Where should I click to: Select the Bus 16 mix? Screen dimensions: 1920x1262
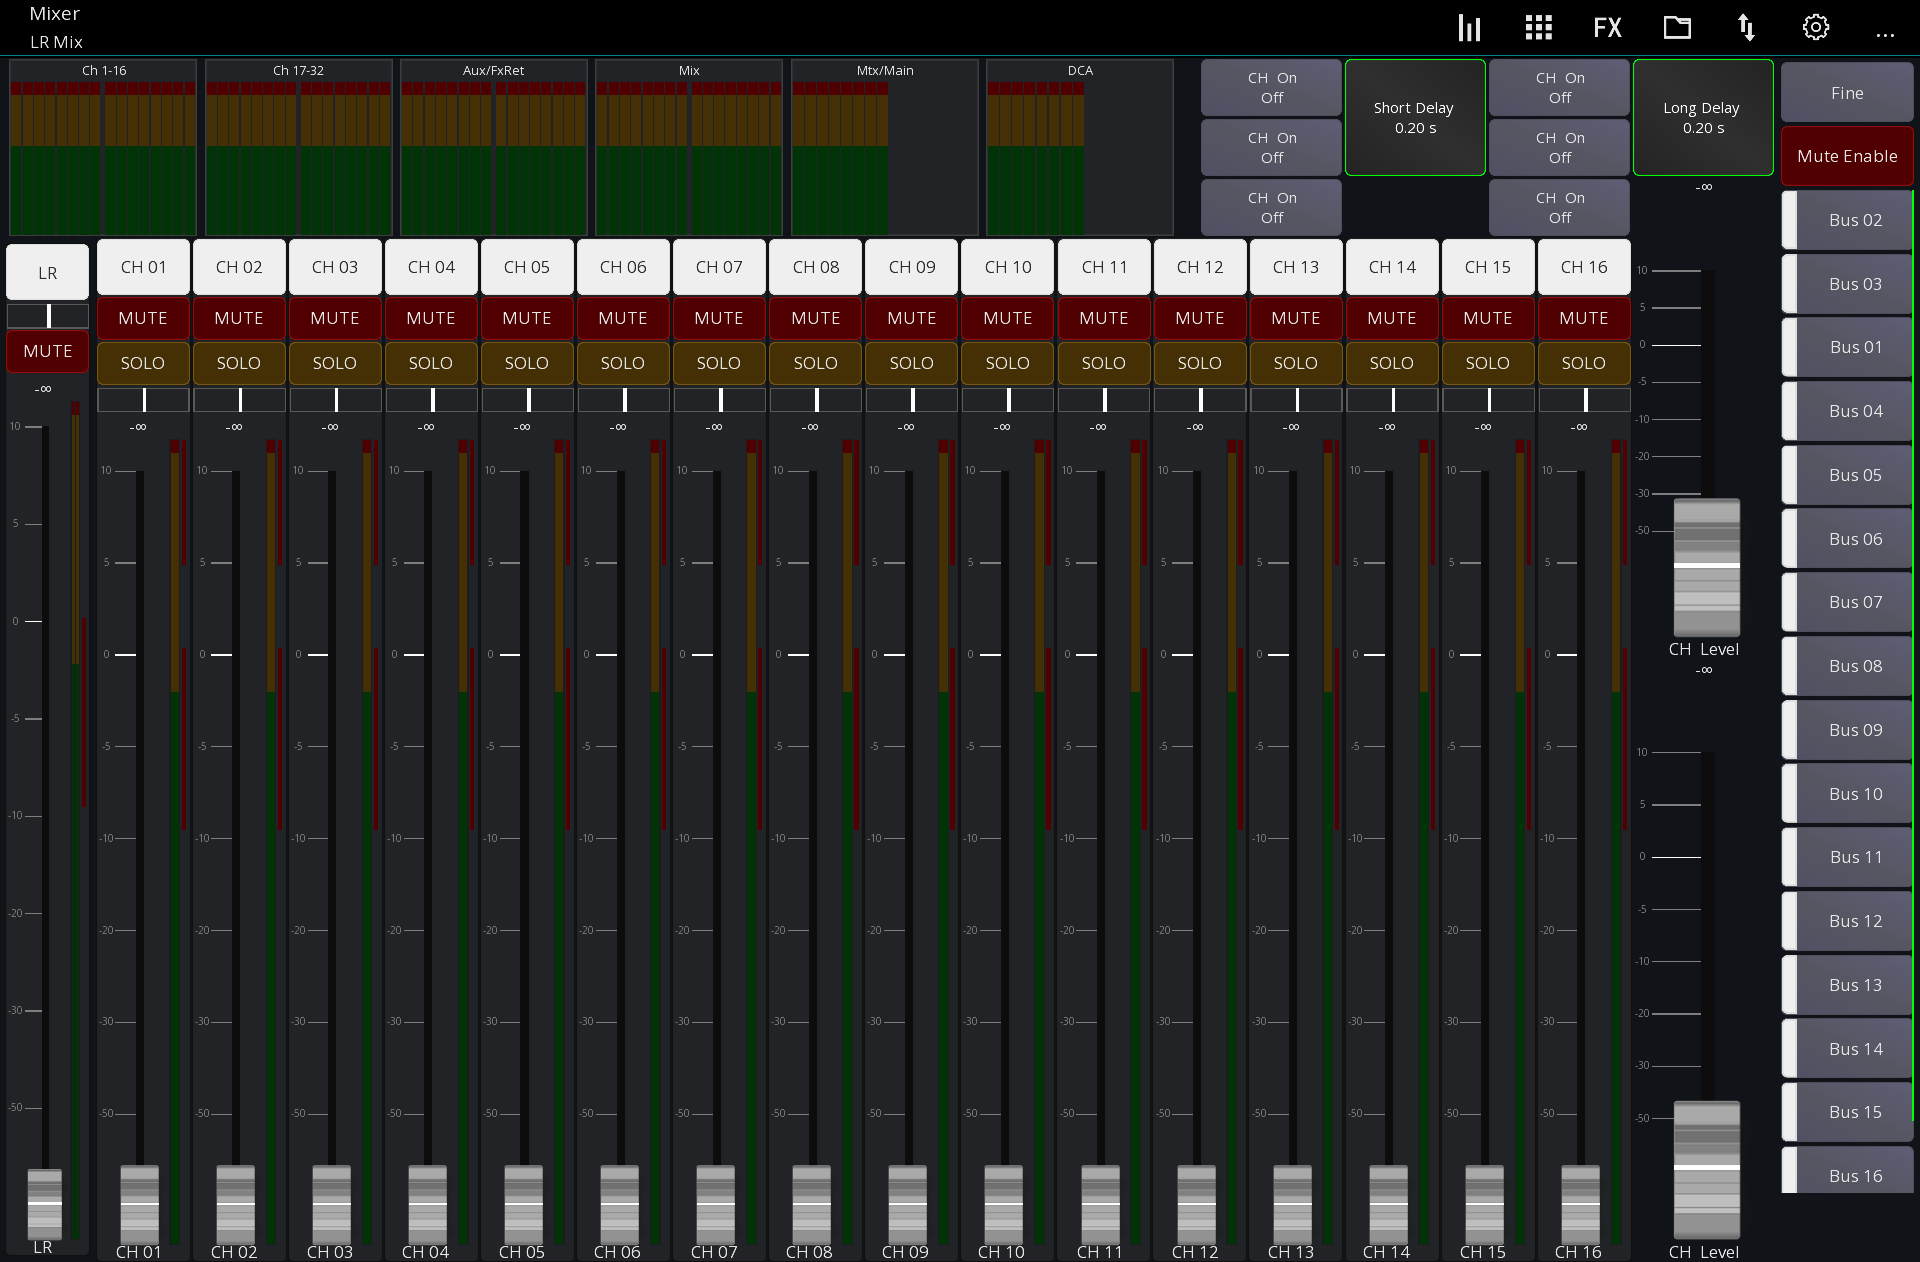coord(1847,1171)
